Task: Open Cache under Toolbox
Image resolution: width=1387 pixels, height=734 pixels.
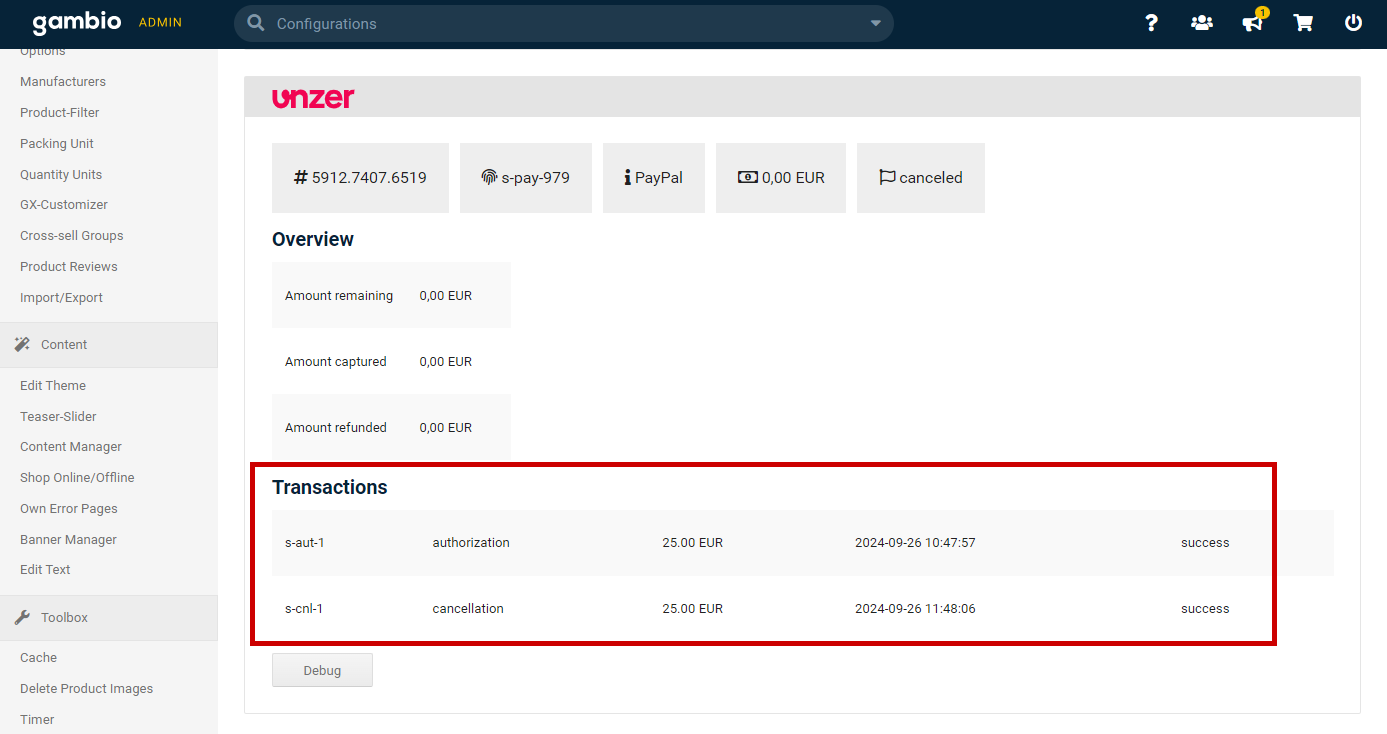Action: click(38, 658)
